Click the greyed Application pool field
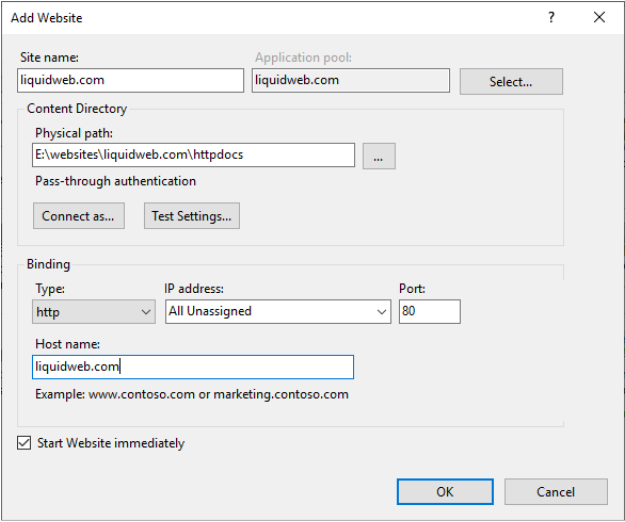The width and height of the screenshot is (625, 522). 350,80
